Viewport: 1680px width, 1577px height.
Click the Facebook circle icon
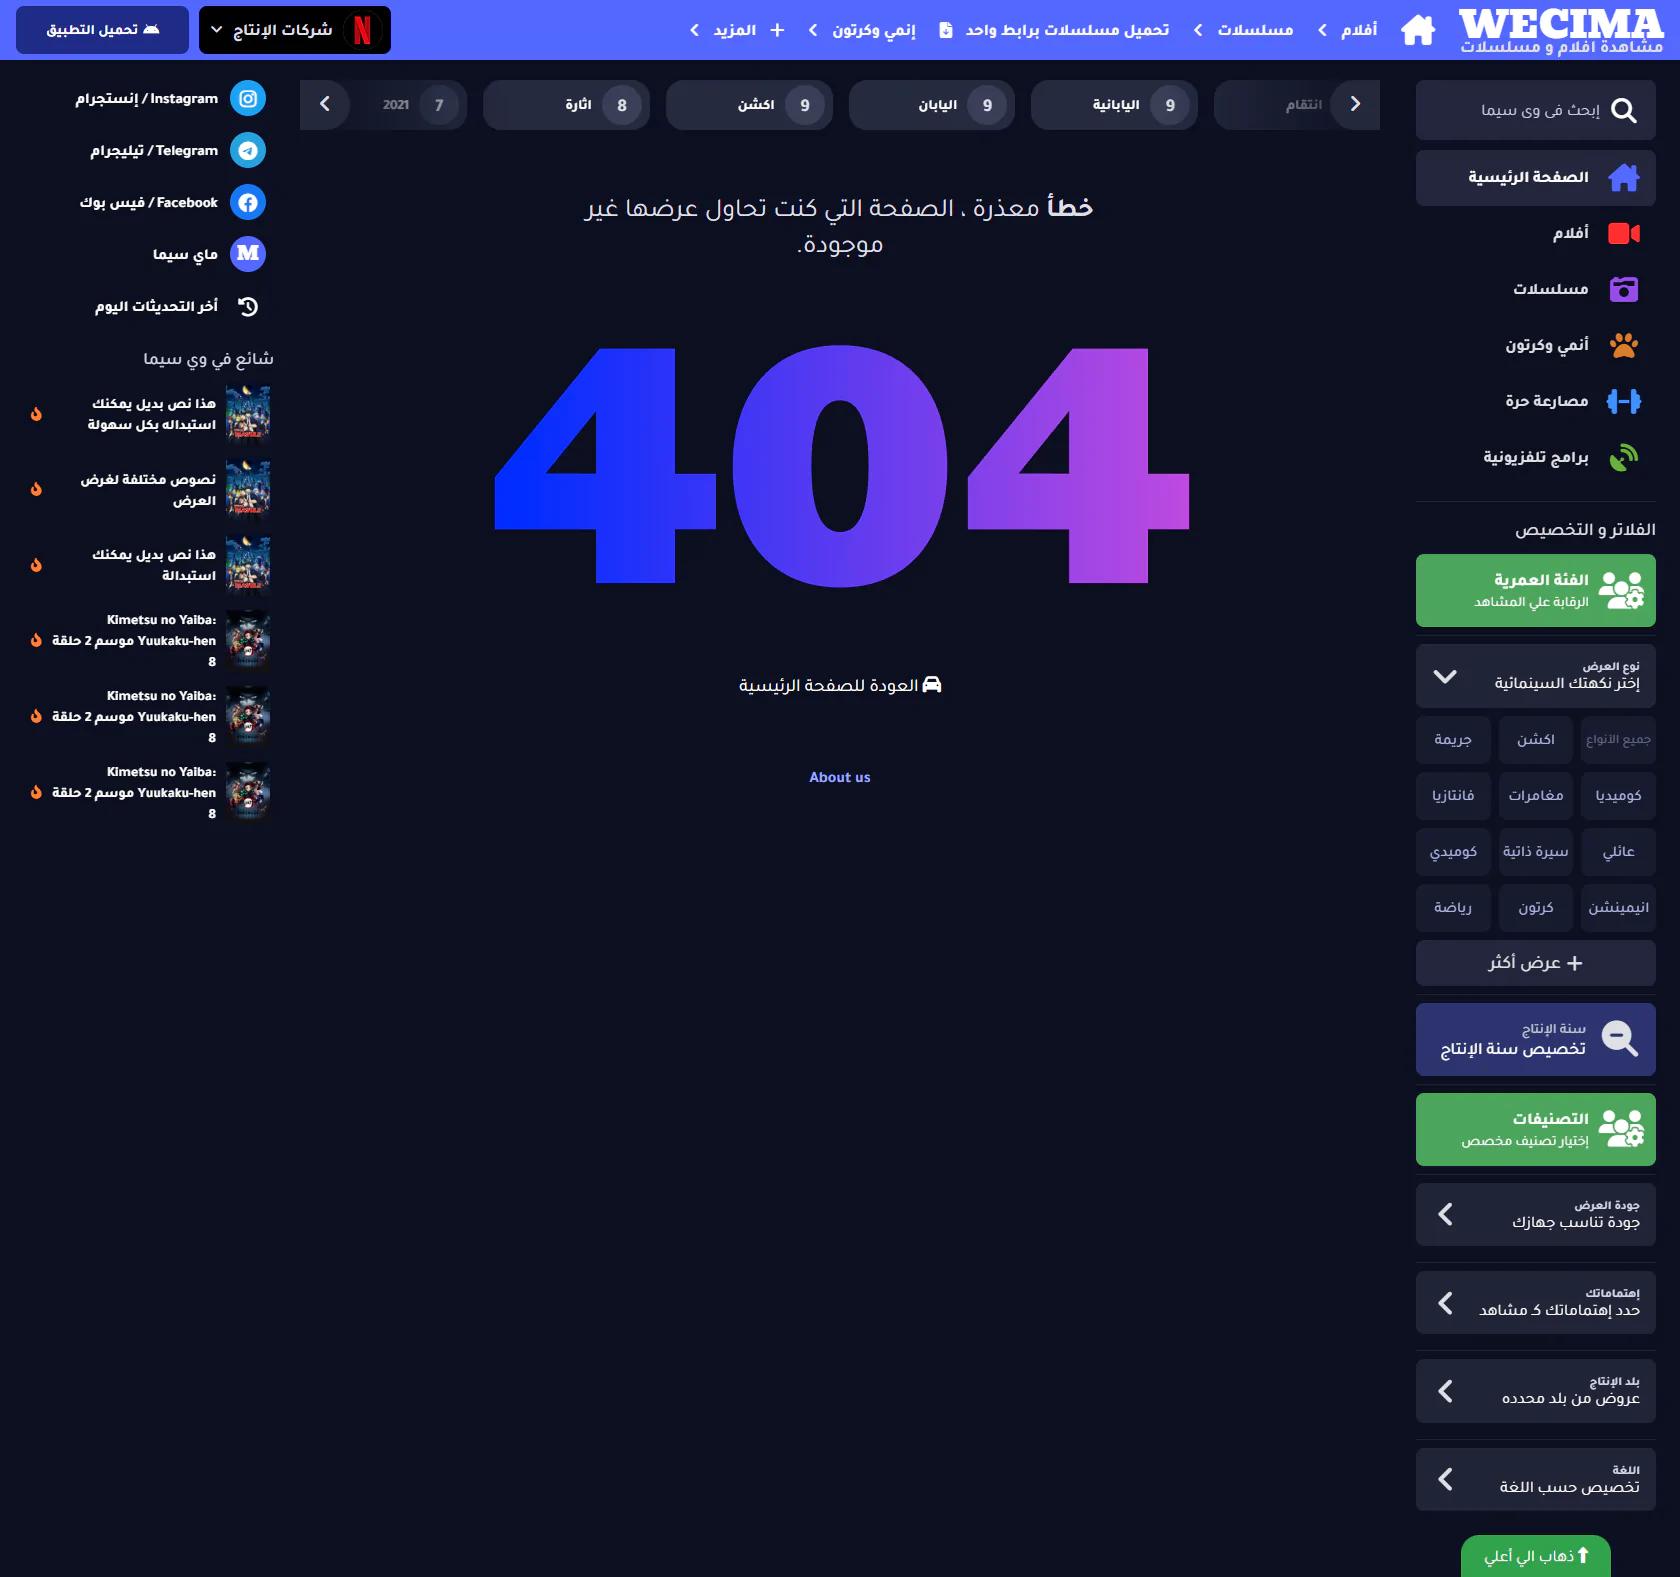pyautogui.click(x=248, y=203)
